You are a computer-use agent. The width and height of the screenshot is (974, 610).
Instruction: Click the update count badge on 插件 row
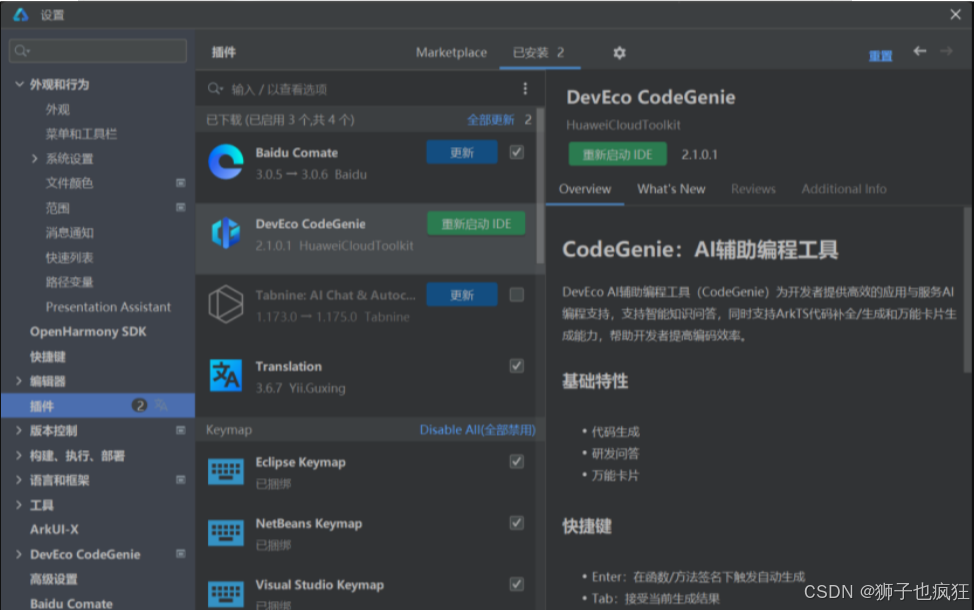[139, 405]
